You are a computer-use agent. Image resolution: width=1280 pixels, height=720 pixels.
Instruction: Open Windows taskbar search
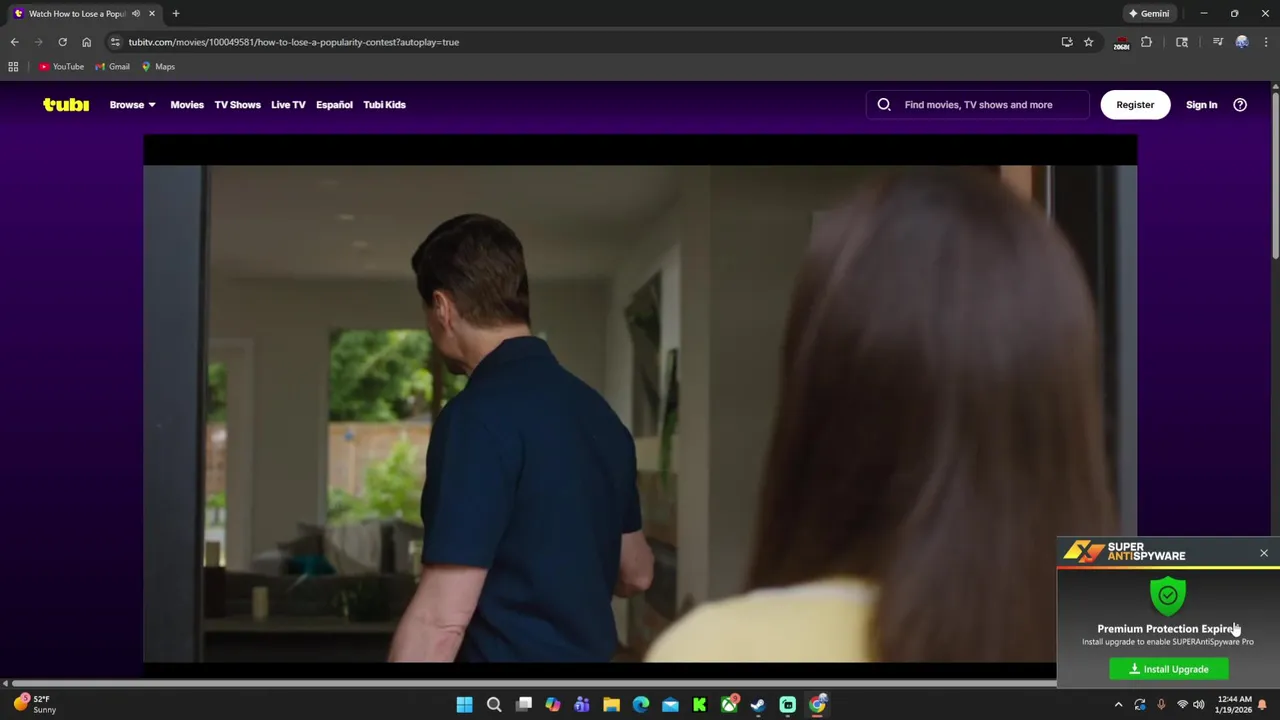tap(494, 705)
